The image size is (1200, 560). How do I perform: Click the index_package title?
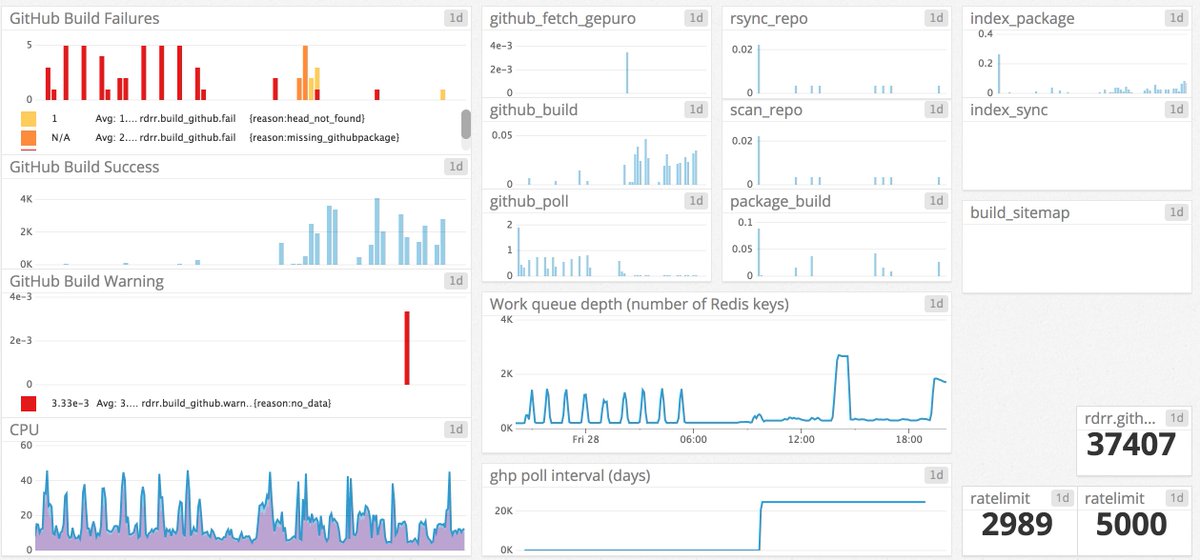click(x=1022, y=19)
